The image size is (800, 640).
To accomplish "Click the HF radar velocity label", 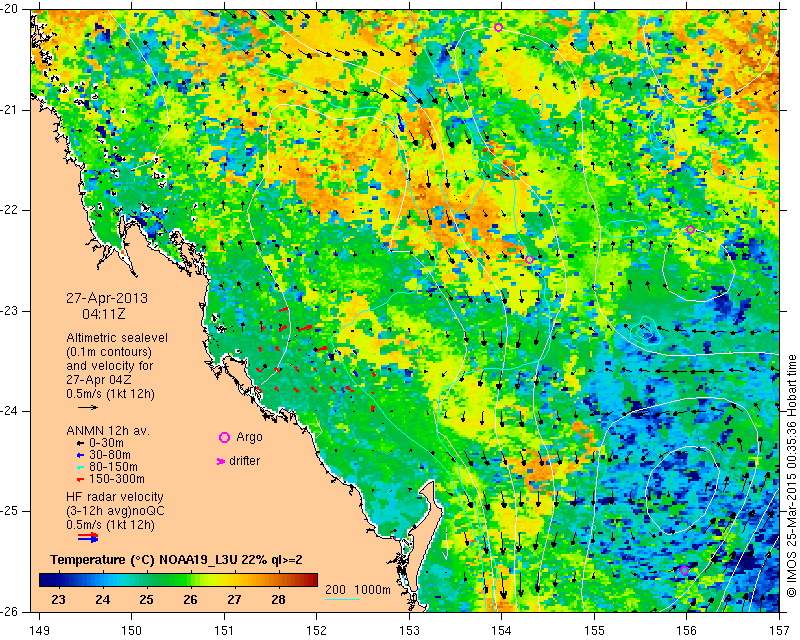I will pyautogui.click(x=115, y=497).
